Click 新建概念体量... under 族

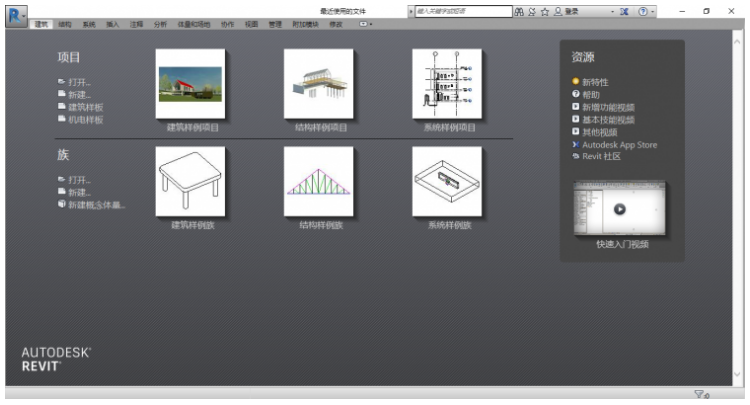[x=96, y=204]
